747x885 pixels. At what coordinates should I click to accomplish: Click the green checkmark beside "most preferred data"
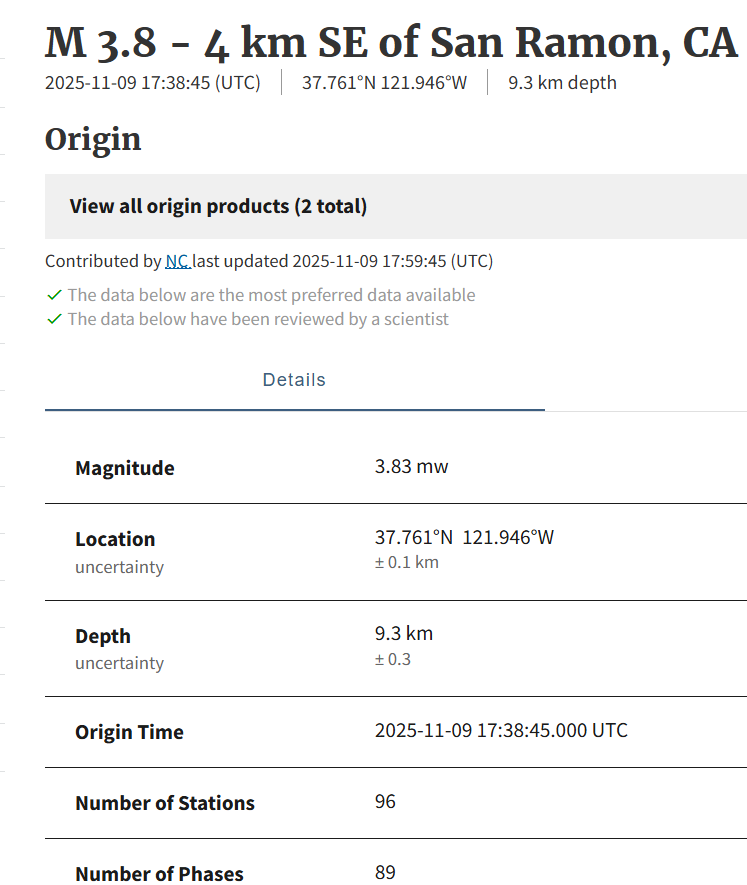(54, 295)
